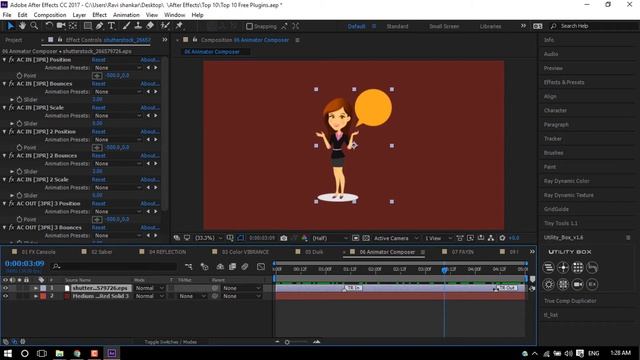
Task: Click the shy layers icon in timeline
Action: tap(220, 267)
